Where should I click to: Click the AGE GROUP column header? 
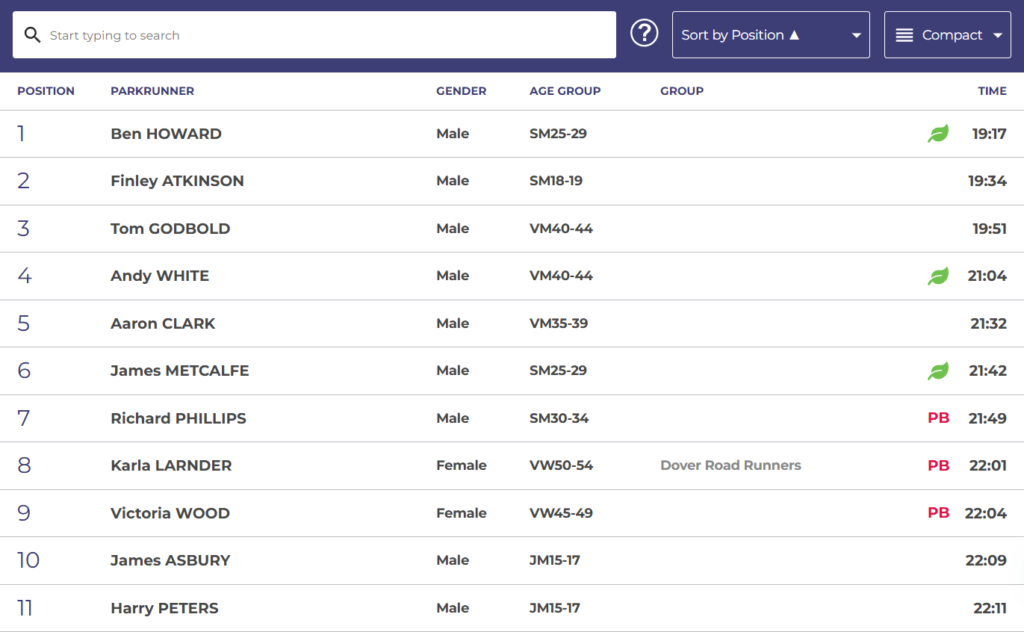point(565,91)
